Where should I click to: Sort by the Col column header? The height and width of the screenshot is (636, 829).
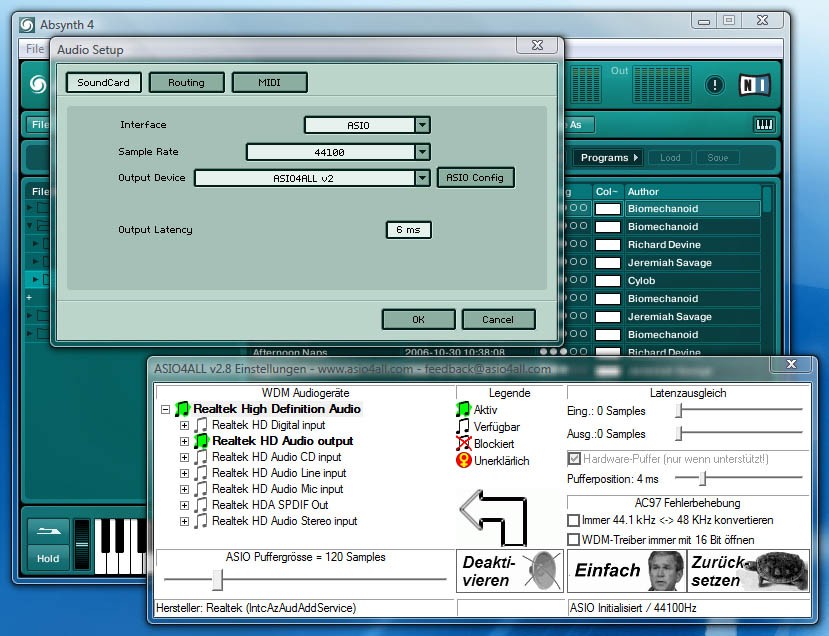tap(607, 191)
